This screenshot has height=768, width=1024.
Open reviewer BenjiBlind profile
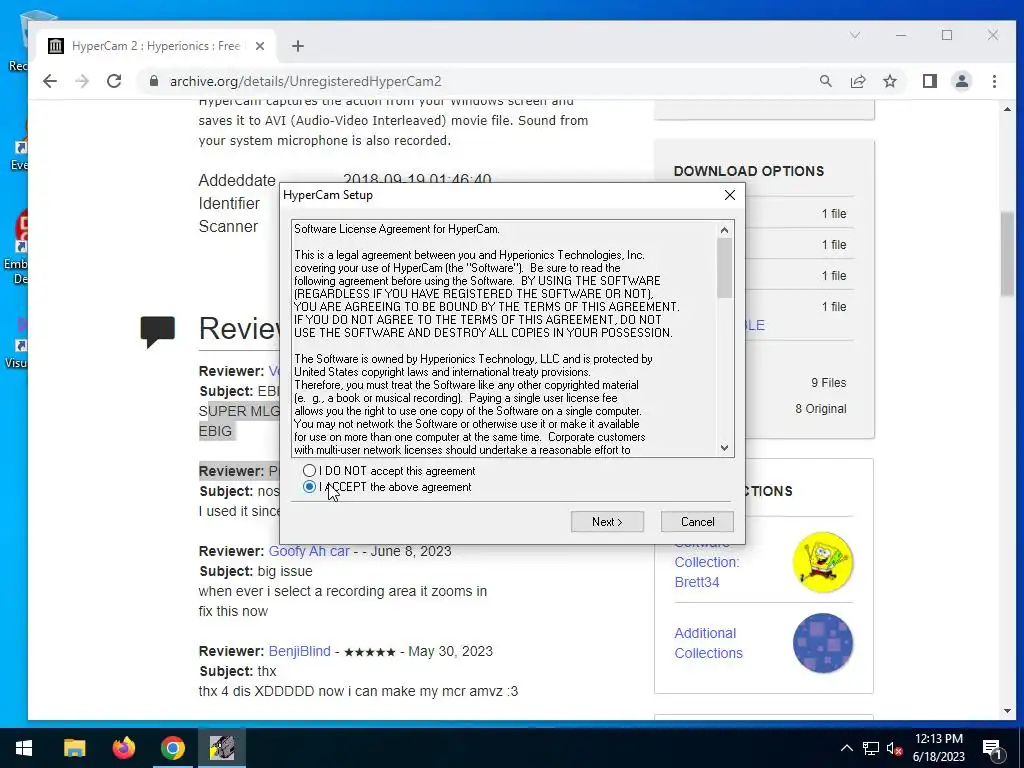299,651
